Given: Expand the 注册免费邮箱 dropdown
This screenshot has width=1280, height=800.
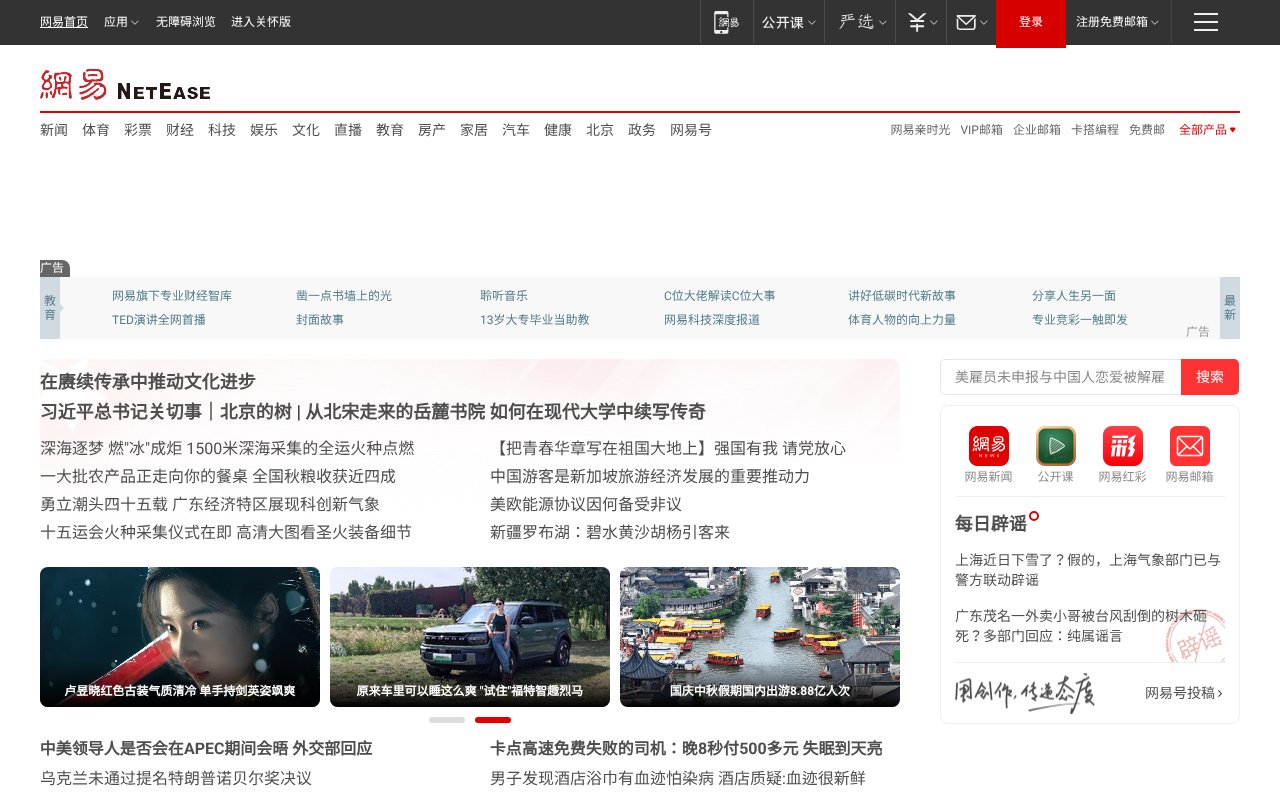Looking at the screenshot, I should 1117,22.
